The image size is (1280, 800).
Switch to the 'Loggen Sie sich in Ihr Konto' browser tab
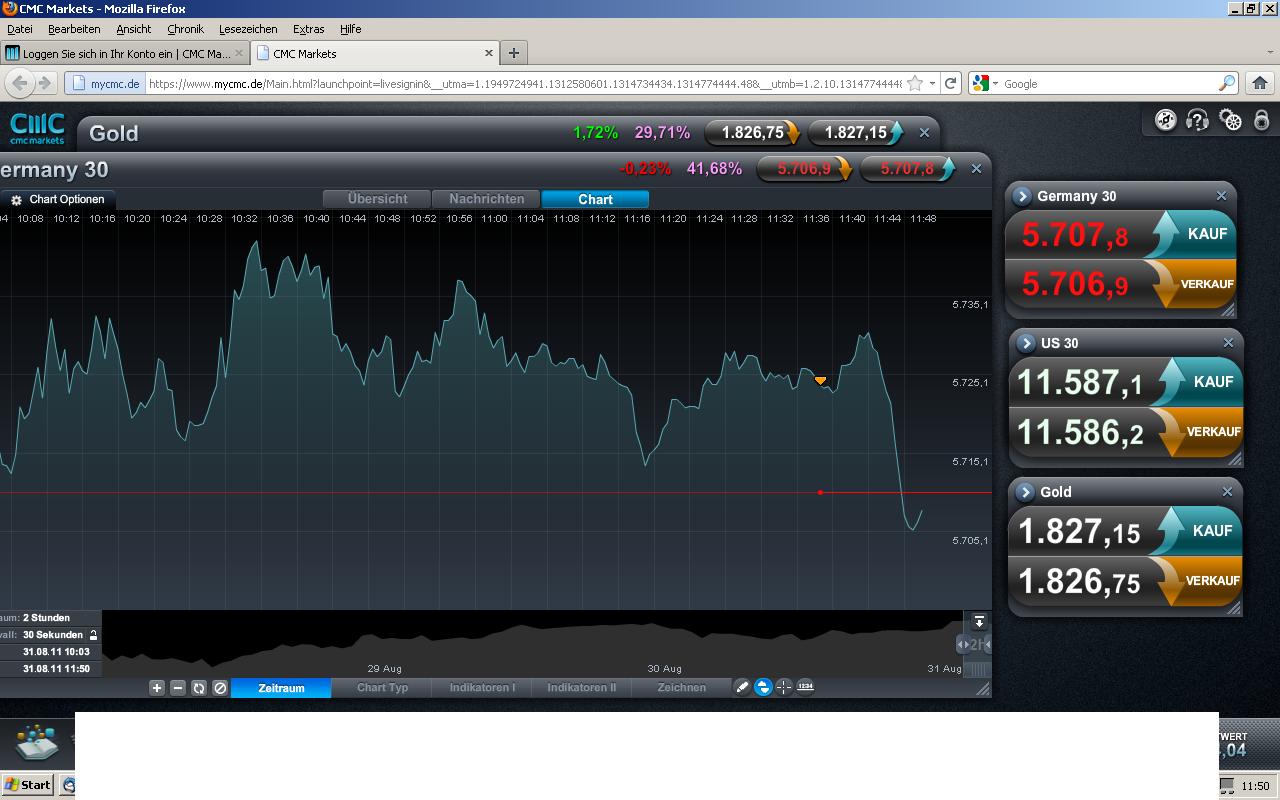(125, 53)
